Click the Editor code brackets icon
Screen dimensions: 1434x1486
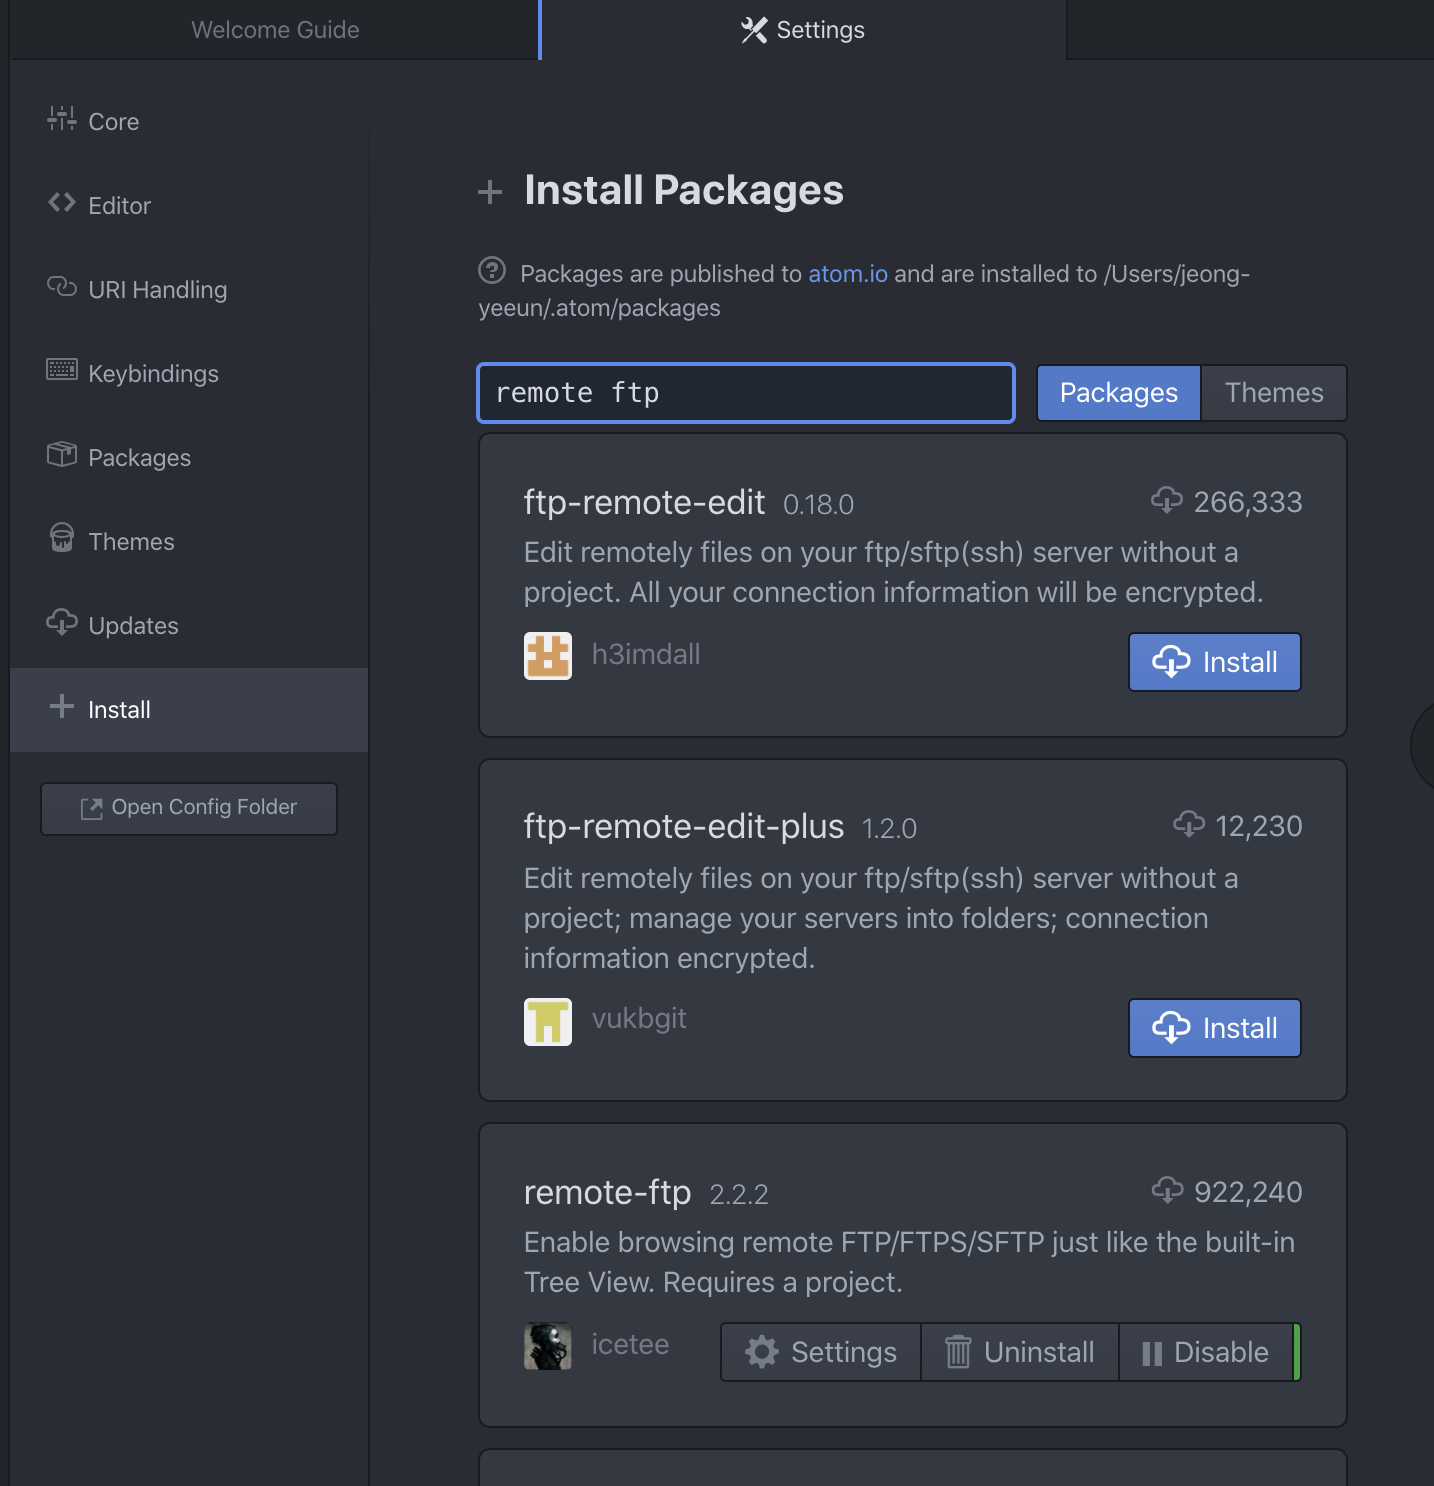click(x=61, y=203)
